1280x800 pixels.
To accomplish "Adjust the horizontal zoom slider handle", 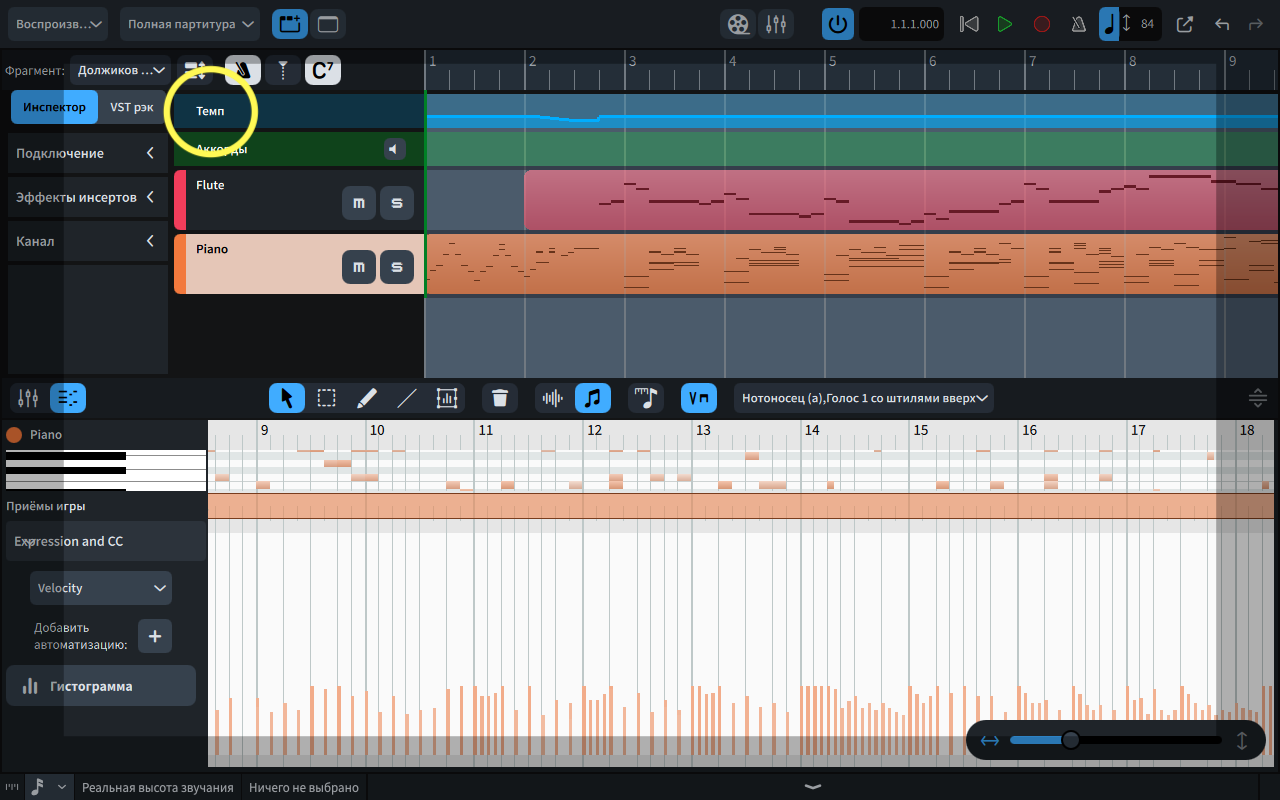I will coord(1070,740).
